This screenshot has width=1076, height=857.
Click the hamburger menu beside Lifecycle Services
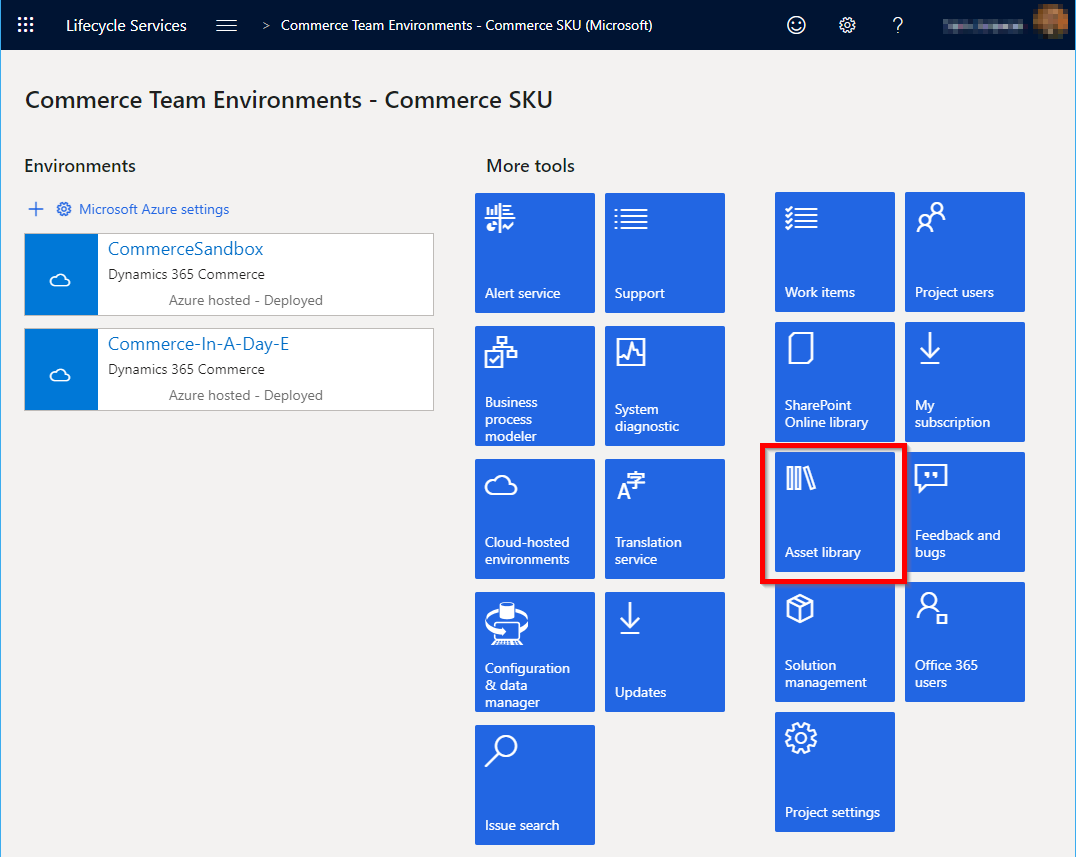point(226,24)
